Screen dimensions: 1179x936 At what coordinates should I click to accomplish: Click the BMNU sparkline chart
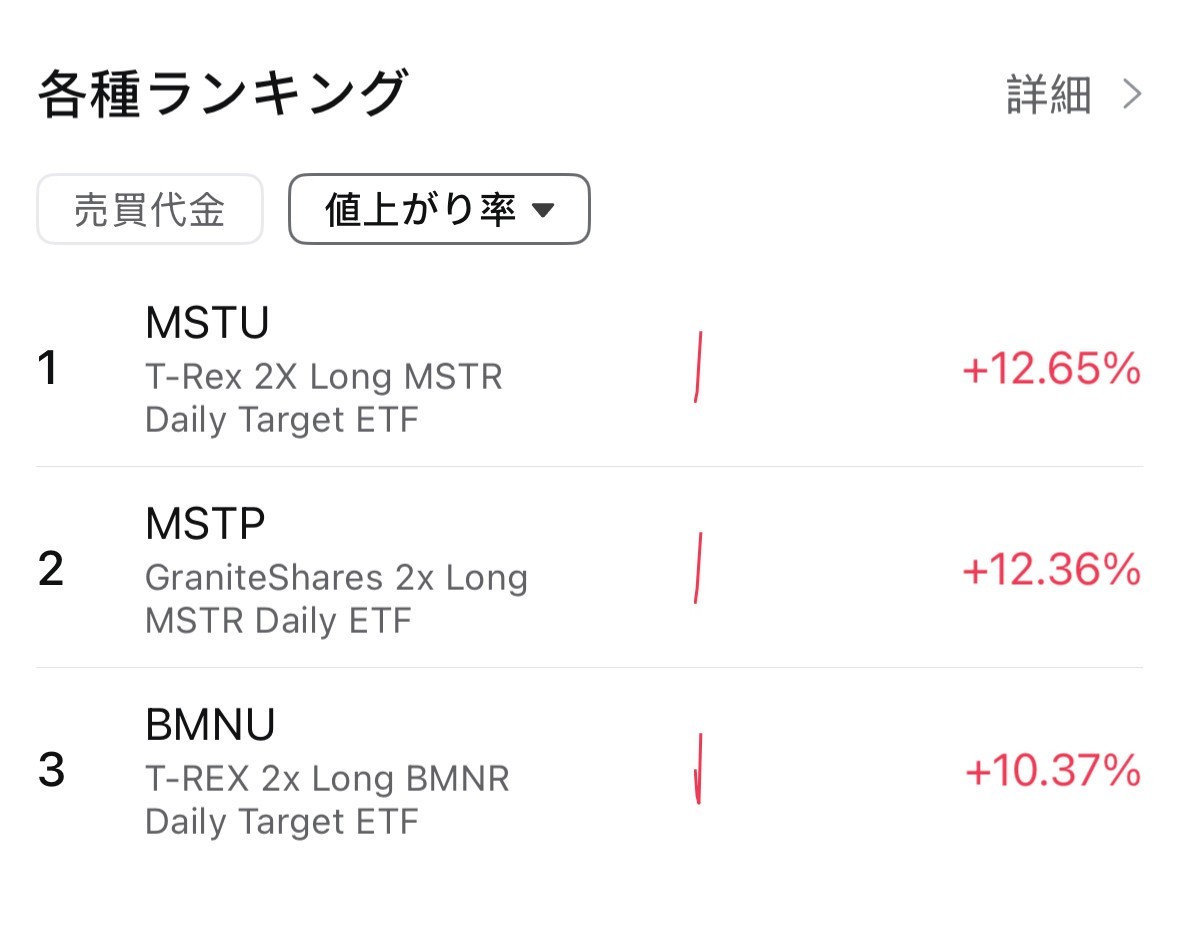coord(698,768)
